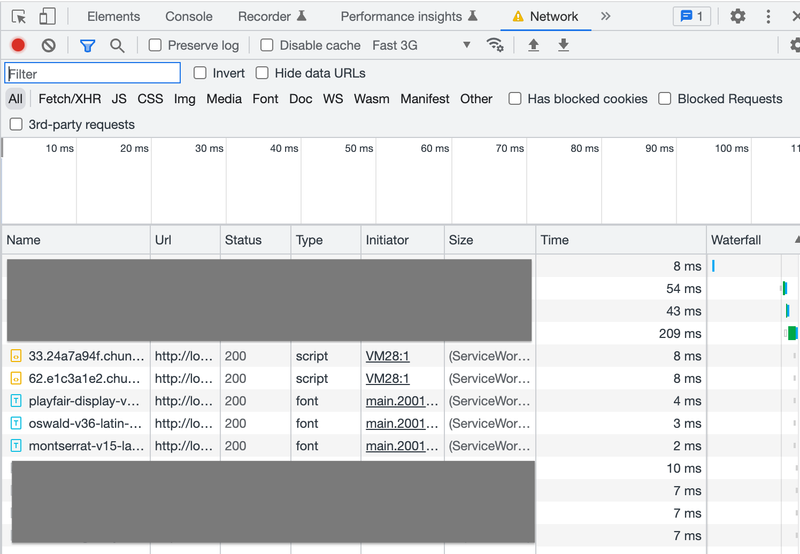The height and width of the screenshot is (554, 800).
Task: Filter requests by Font type
Action: pos(265,98)
